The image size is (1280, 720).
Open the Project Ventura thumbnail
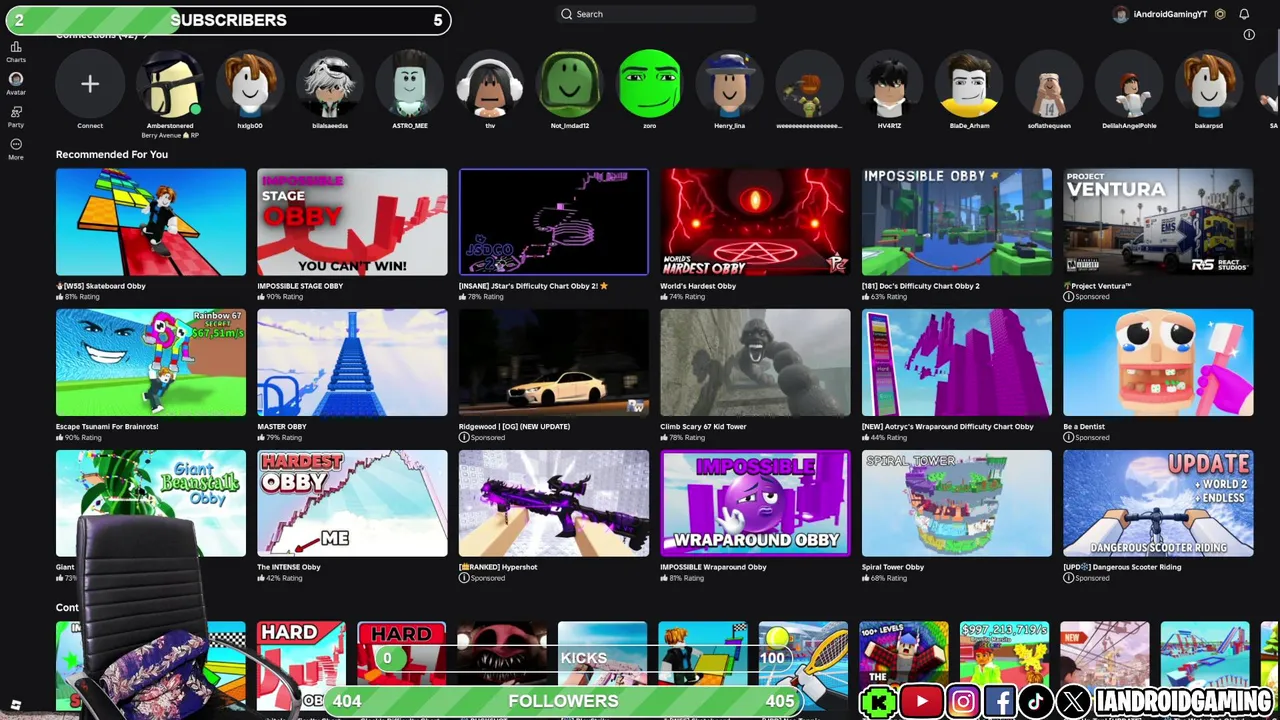tap(1158, 222)
